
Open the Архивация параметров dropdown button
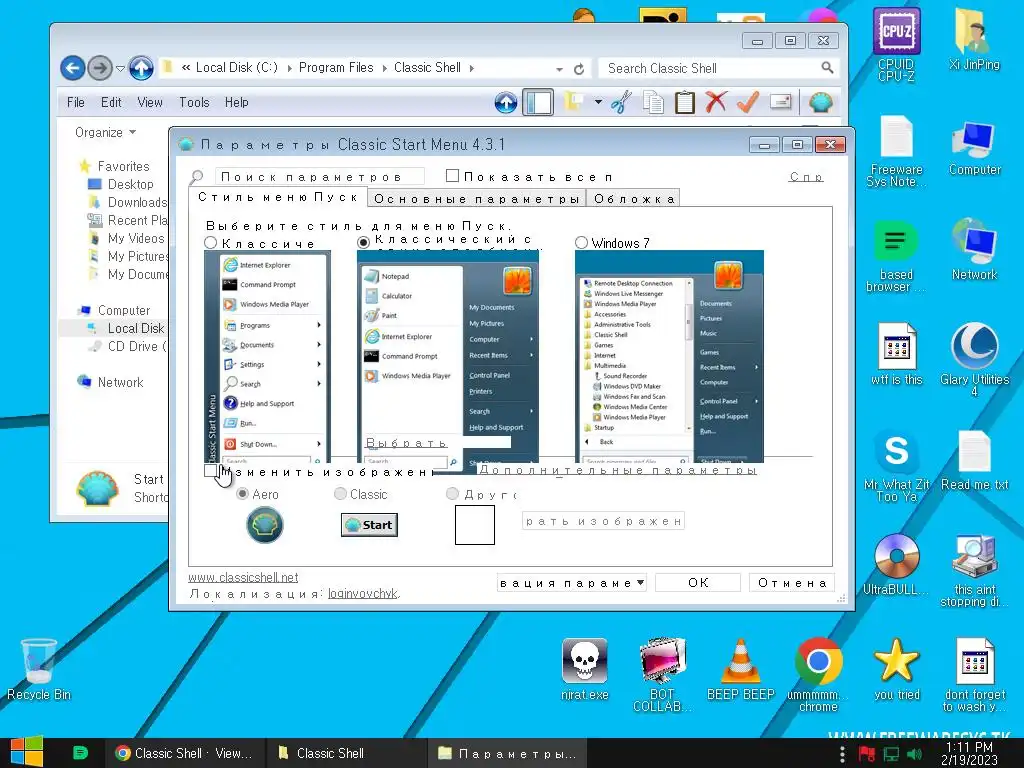571,583
